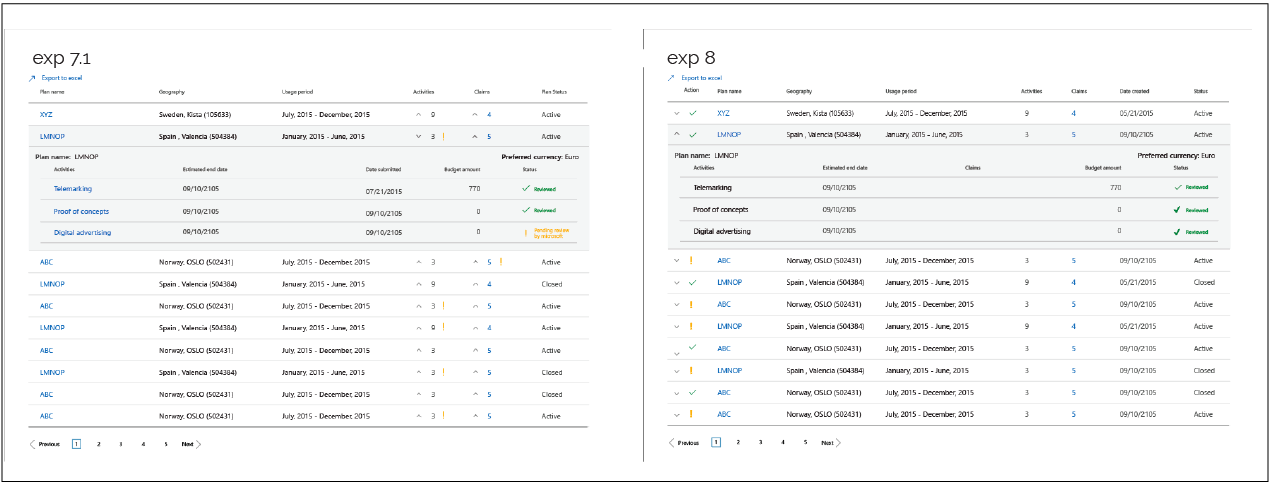
Task: Click Telemarking's green Reviewed checkmark in exp 7.1
Action: pos(526,188)
